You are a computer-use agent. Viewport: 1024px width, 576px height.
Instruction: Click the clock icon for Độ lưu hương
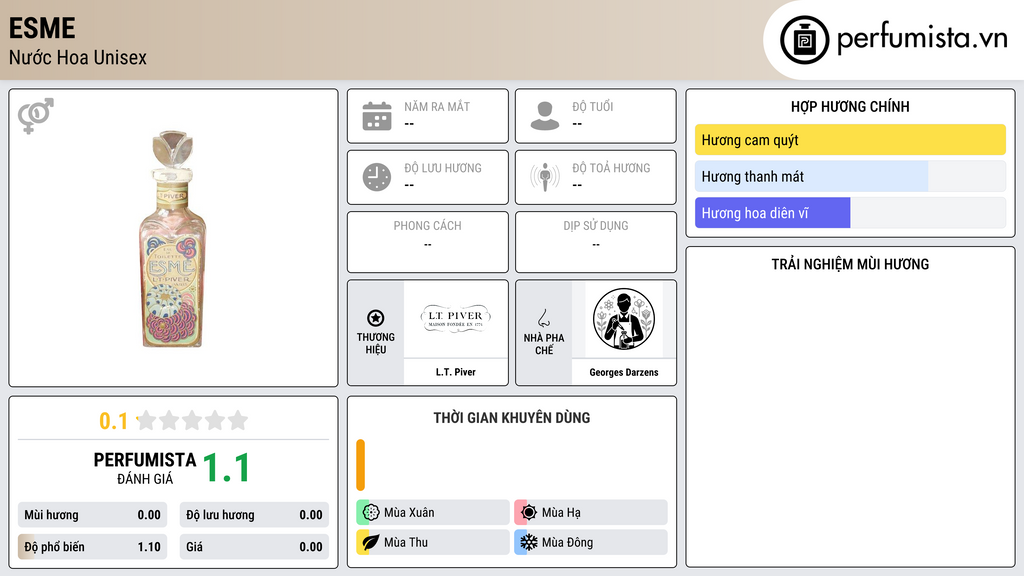point(377,177)
